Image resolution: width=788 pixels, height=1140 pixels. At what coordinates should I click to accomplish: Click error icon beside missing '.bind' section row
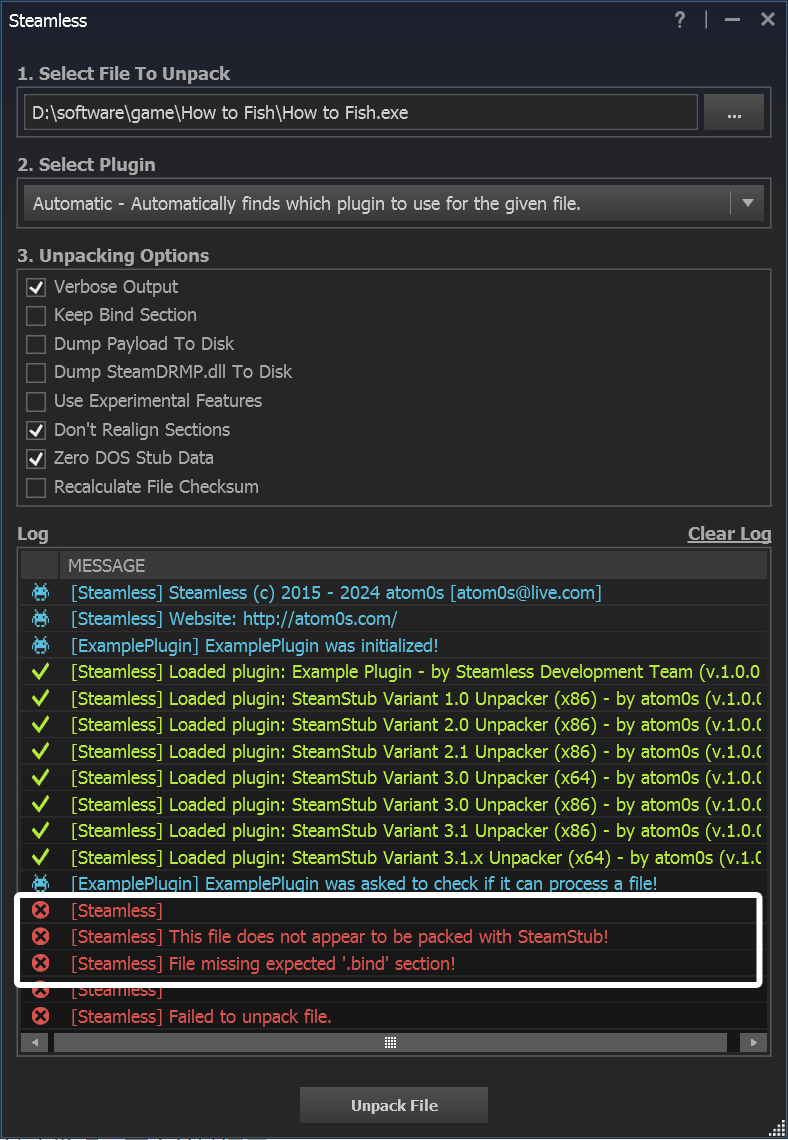point(41,963)
